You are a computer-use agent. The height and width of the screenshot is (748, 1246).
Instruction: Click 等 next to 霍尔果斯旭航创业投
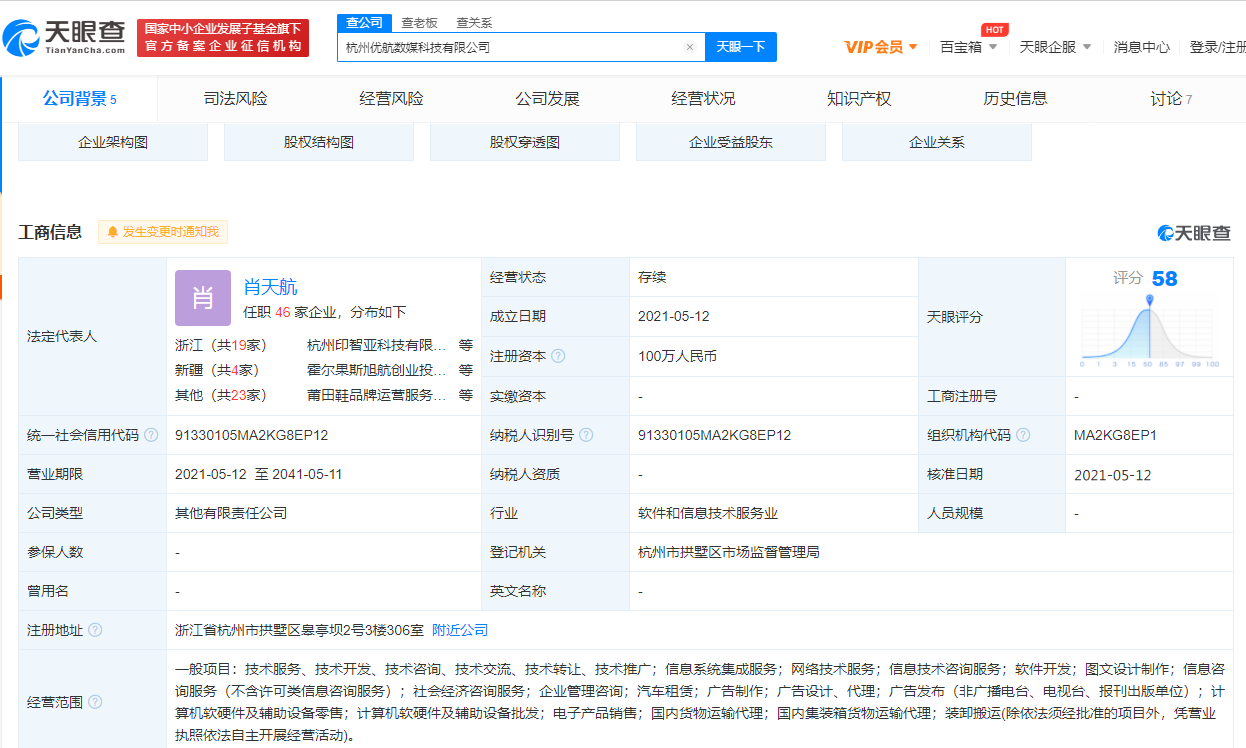click(x=466, y=370)
